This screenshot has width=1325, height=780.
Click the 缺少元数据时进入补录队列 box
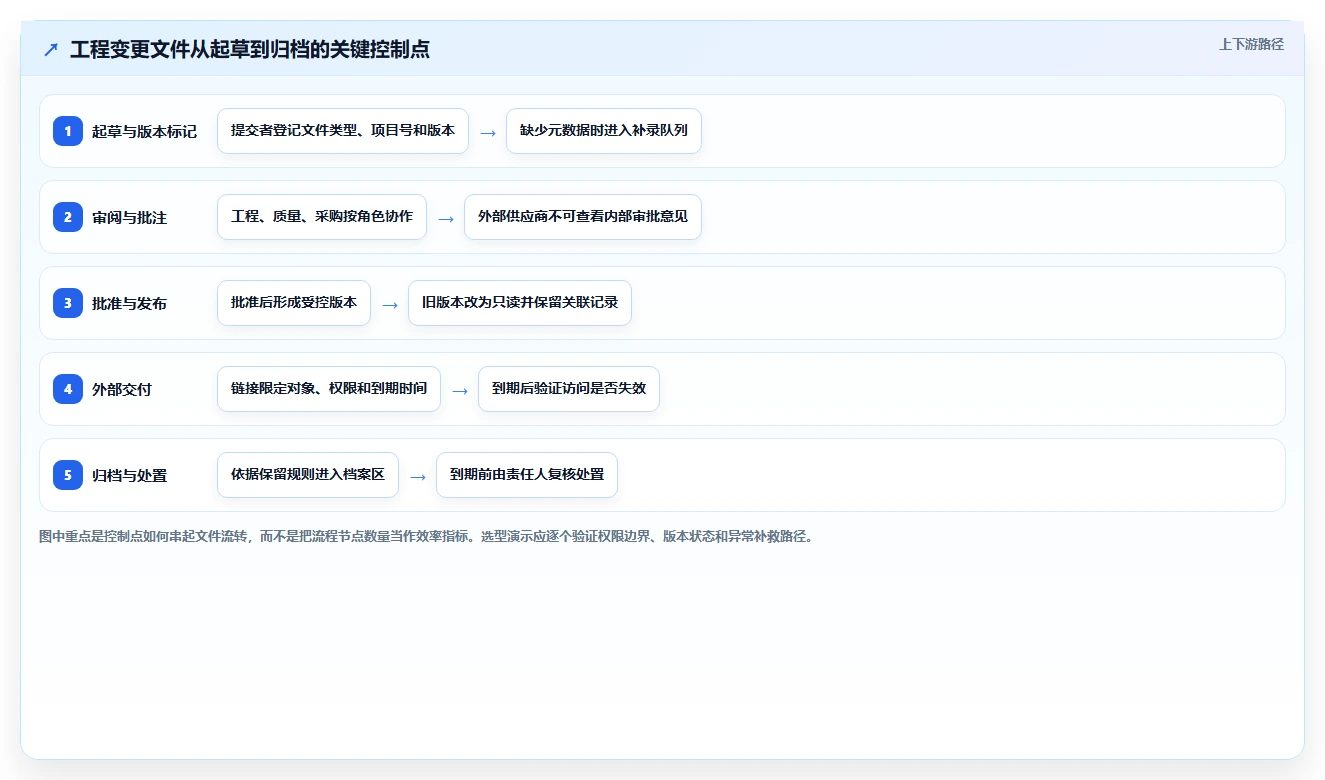604,131
